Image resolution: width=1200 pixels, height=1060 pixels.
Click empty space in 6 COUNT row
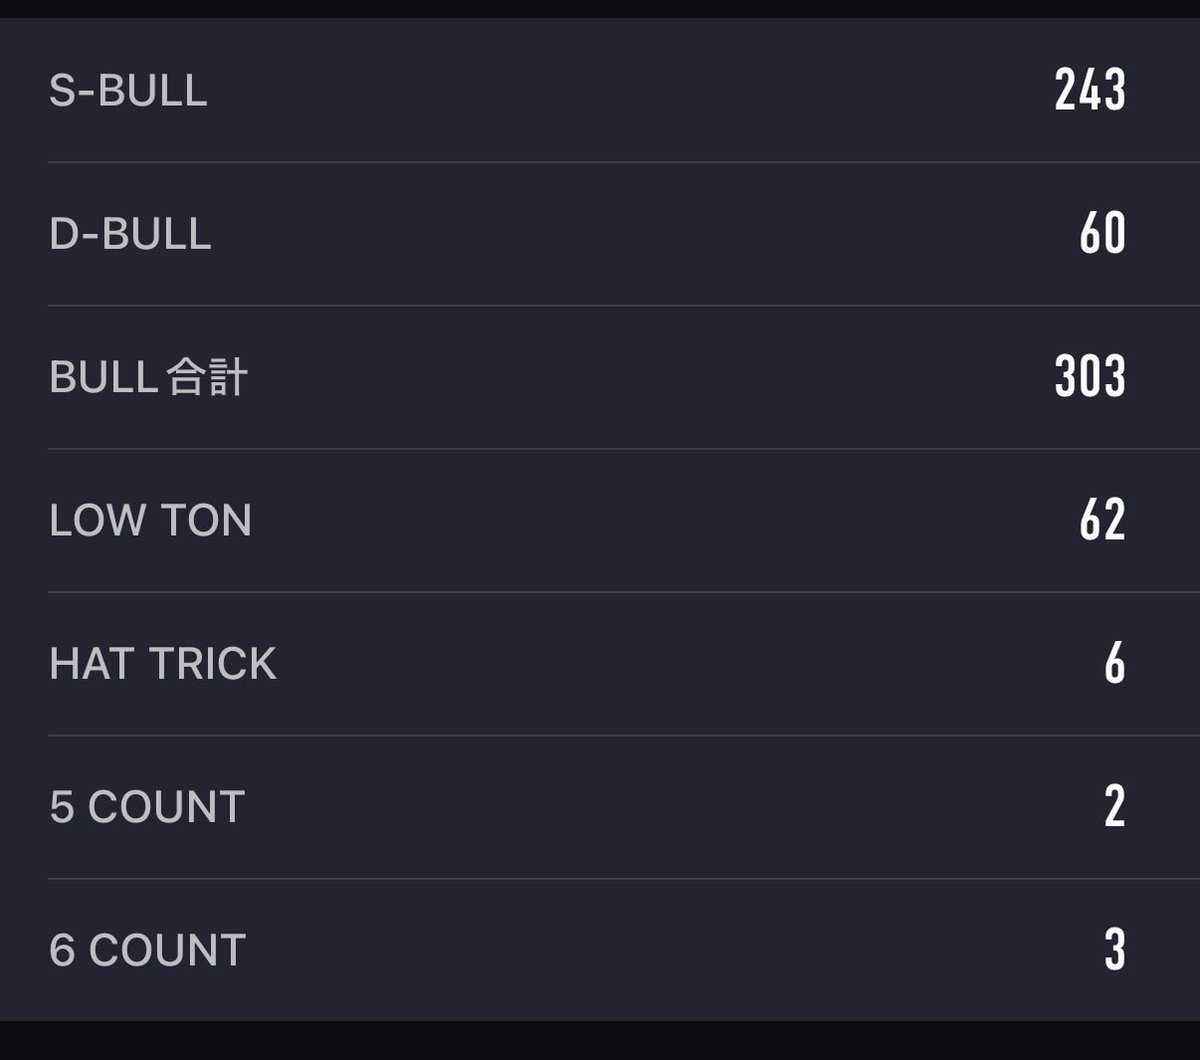point(670,951)
